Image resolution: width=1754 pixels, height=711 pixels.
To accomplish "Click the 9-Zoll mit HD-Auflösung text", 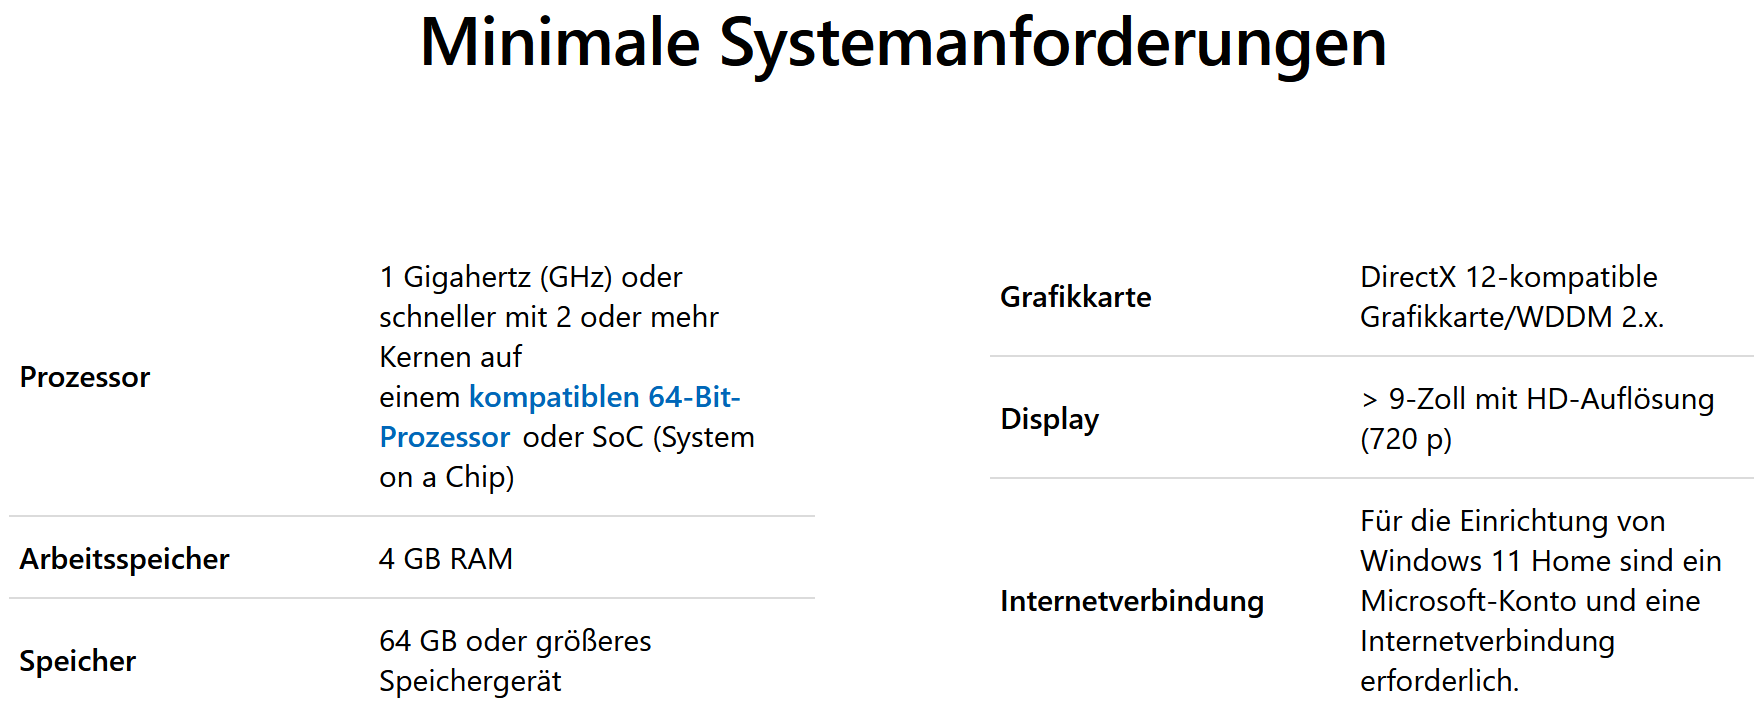I will (1551, 399).
